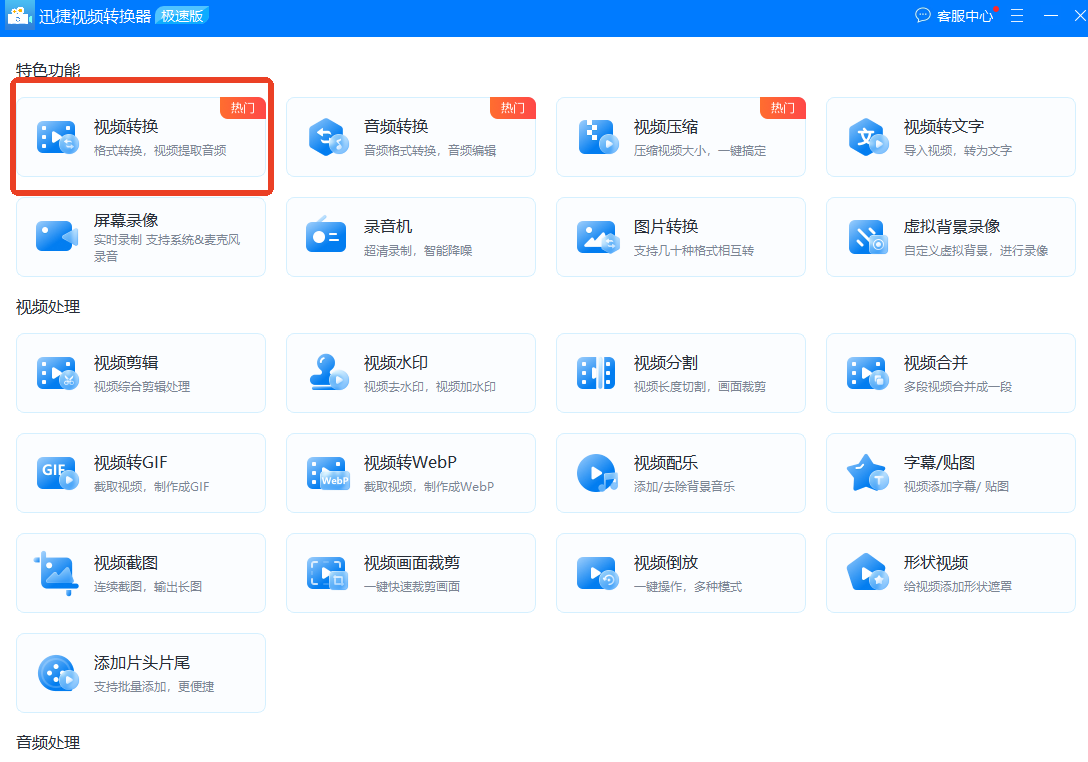
Task: Choose the 视频合并 video merger
Action: (950, 373)
